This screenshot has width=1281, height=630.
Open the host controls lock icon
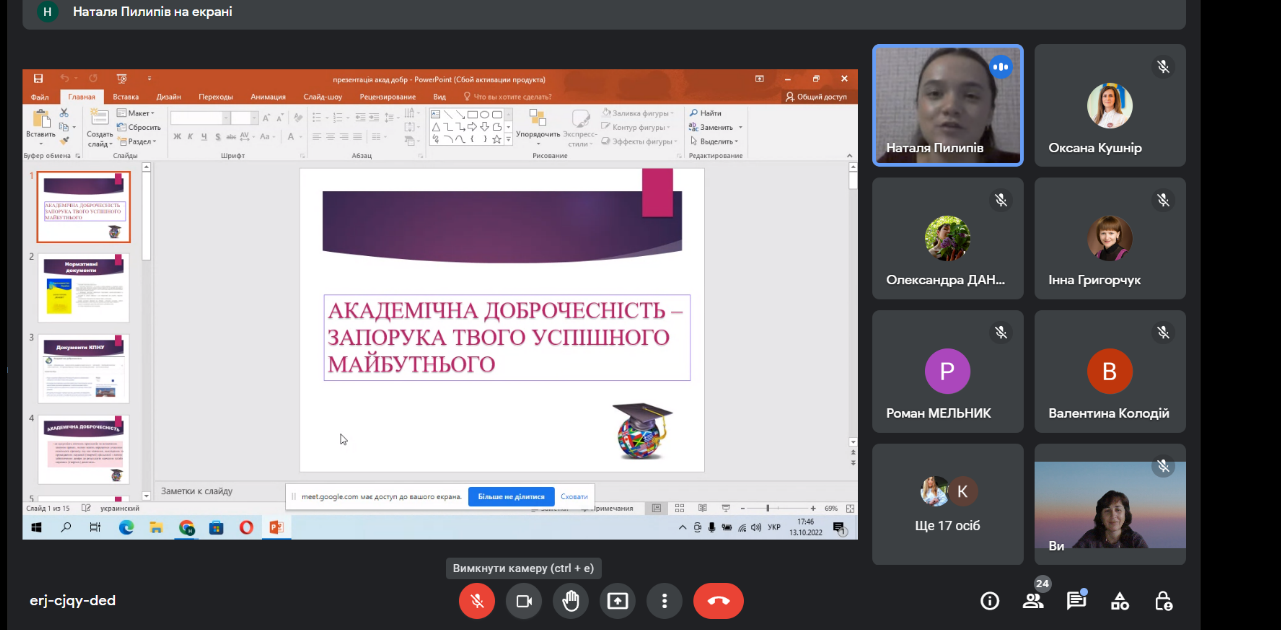pyautogui.click(x=1163, y=601)
